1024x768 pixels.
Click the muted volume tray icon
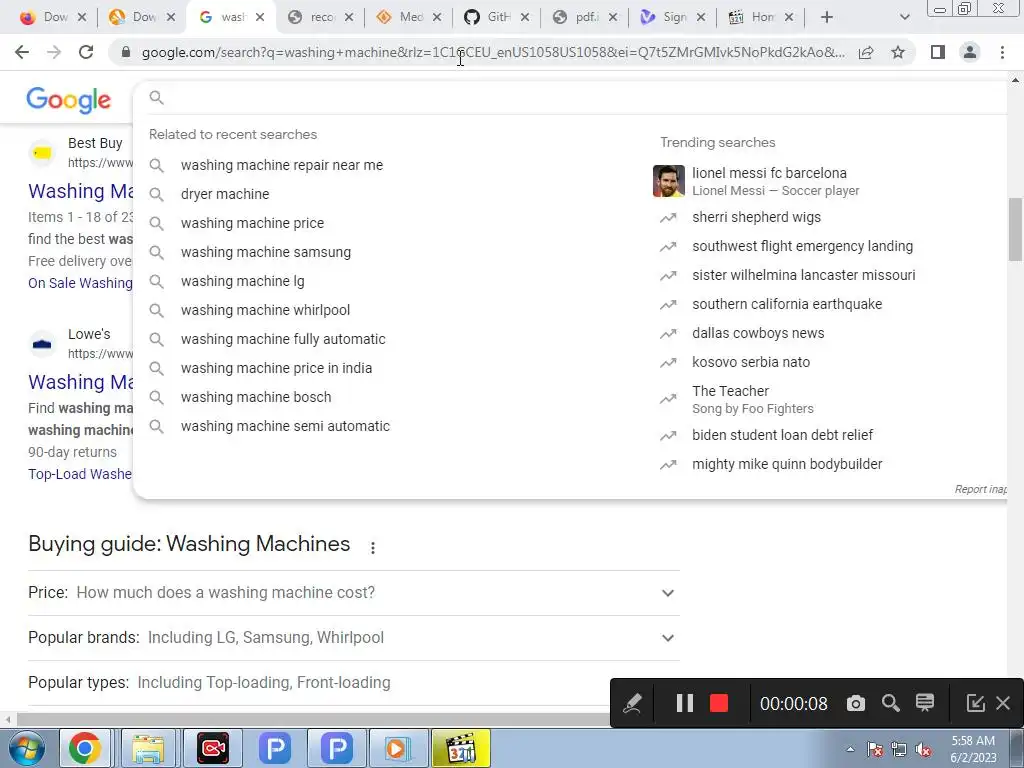[923, 750]
